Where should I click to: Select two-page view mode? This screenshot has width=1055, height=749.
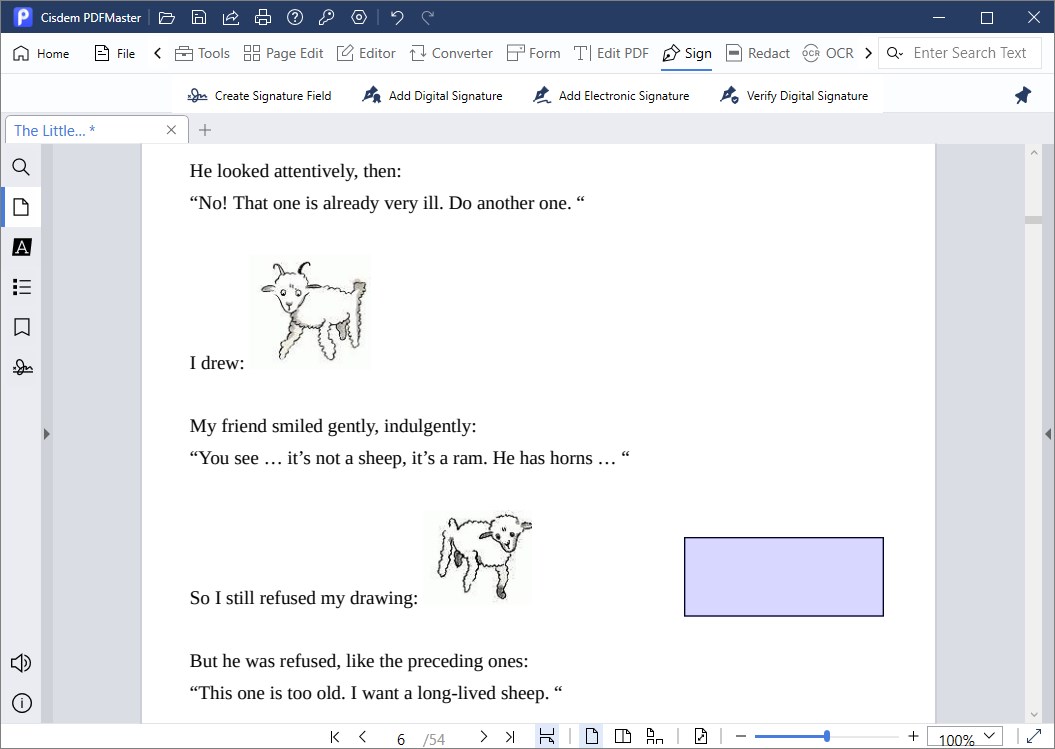pos(623,736)
